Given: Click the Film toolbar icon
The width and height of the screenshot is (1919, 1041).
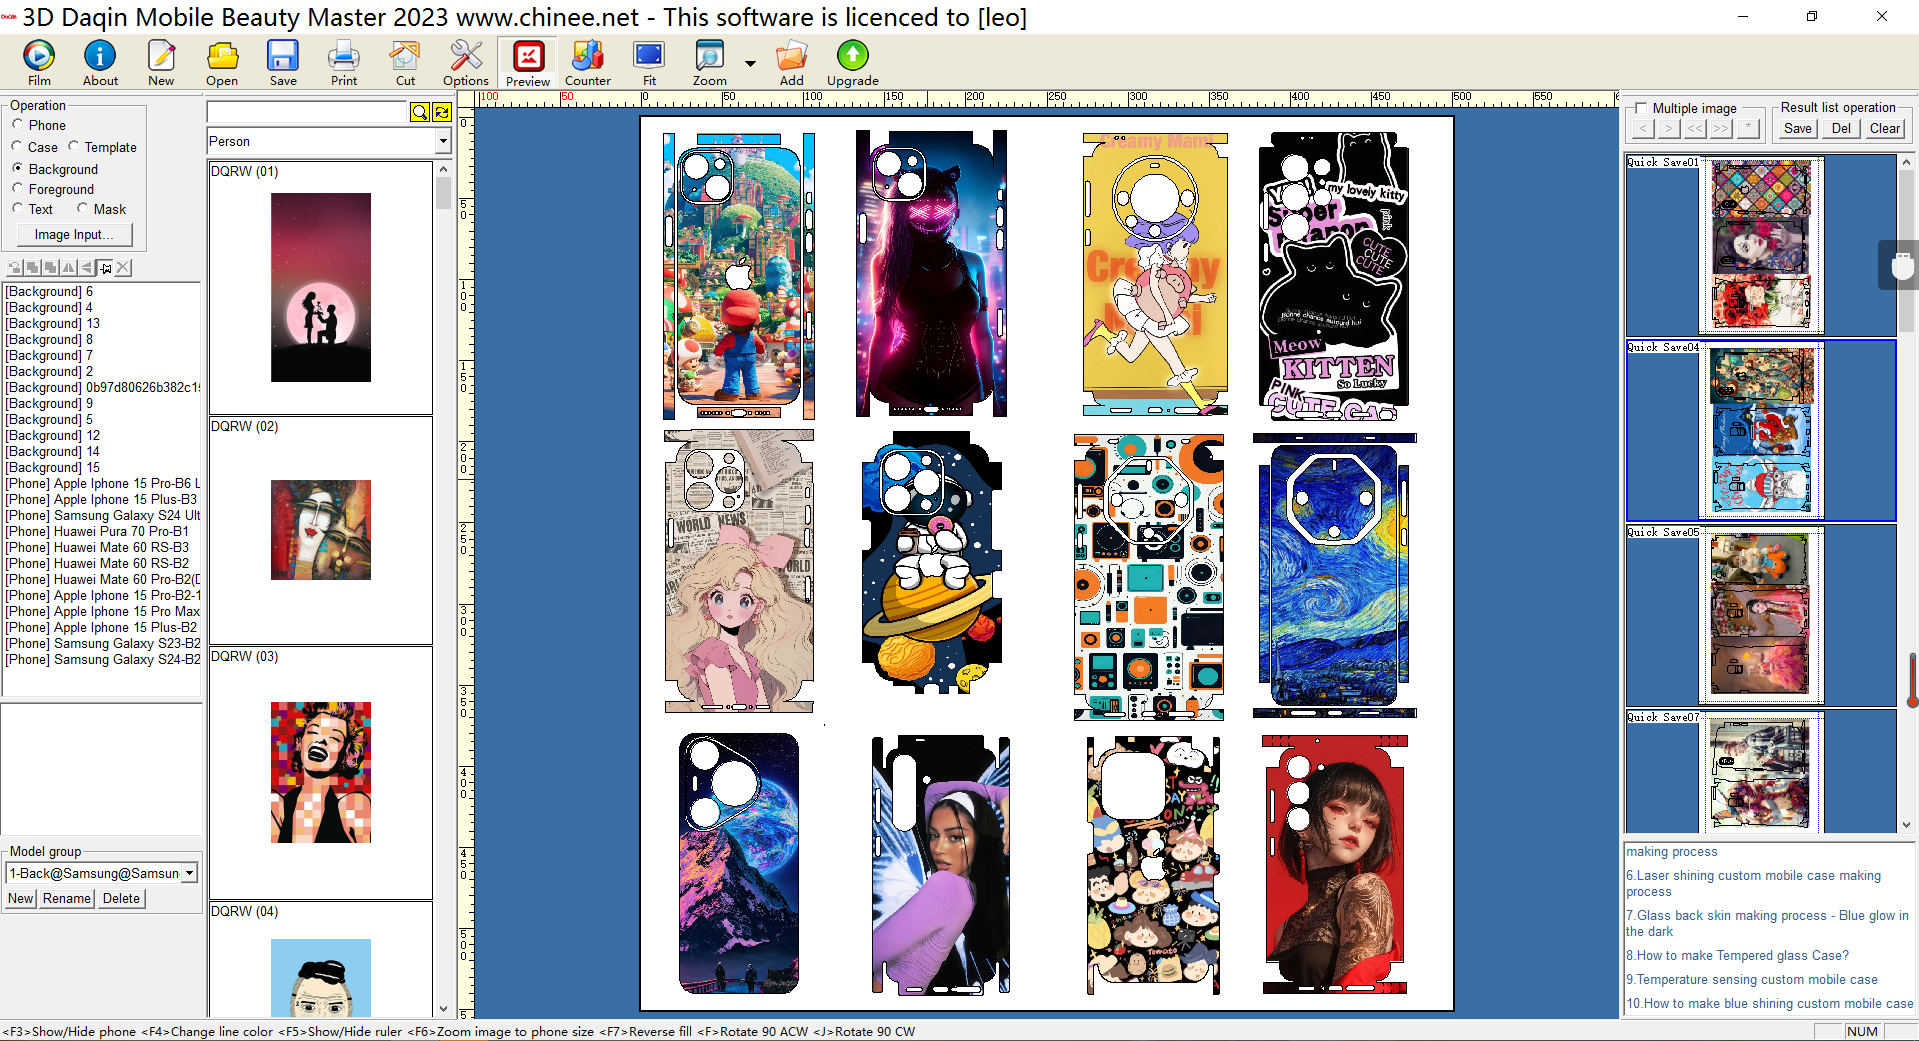Looking at the screenshot, I should click(39, 63).
